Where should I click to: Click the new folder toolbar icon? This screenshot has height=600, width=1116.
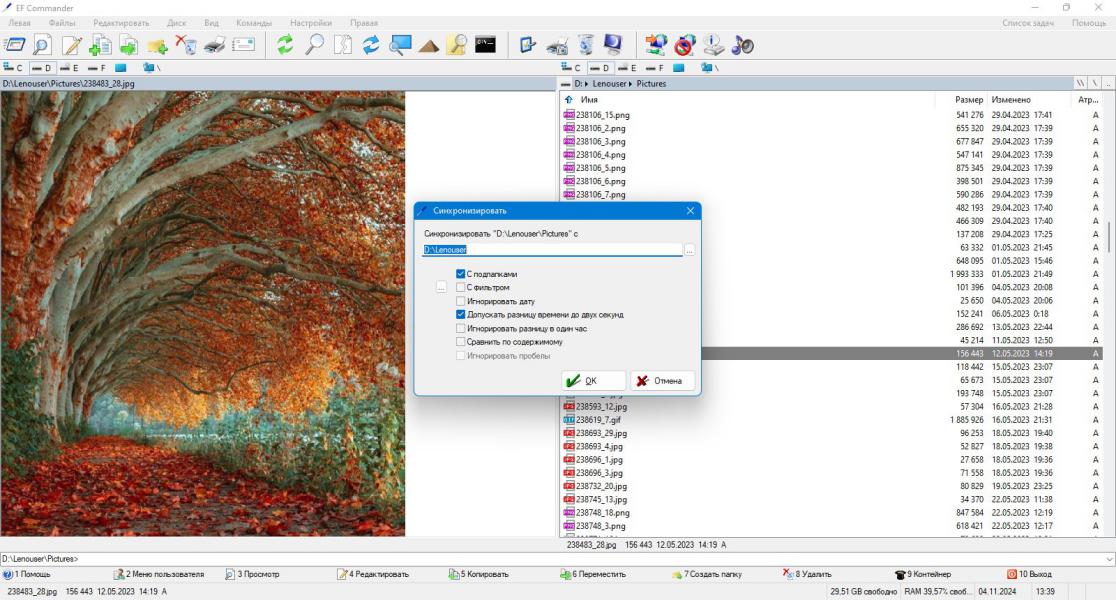(157, 46)
